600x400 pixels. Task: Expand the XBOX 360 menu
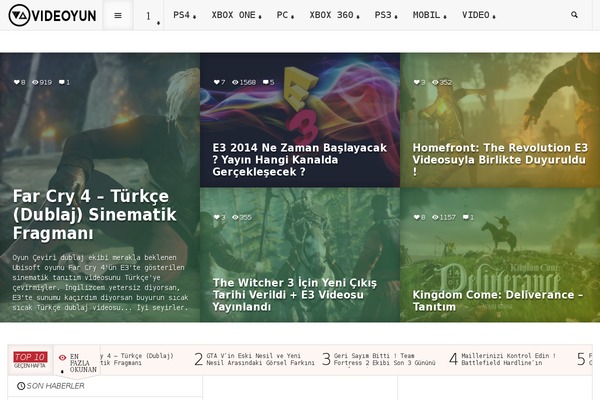pos(334,15)
